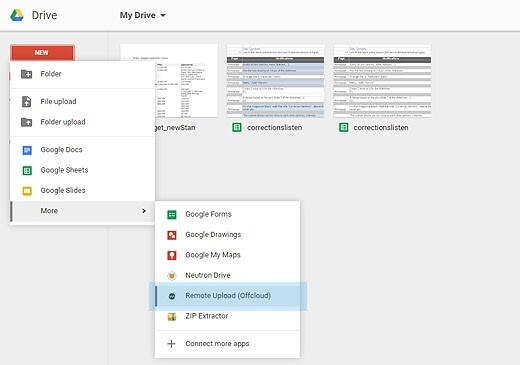Click the Google My Maps icon
The height and width of the screenshot is (365, 520).
click(x=172, y=255)
